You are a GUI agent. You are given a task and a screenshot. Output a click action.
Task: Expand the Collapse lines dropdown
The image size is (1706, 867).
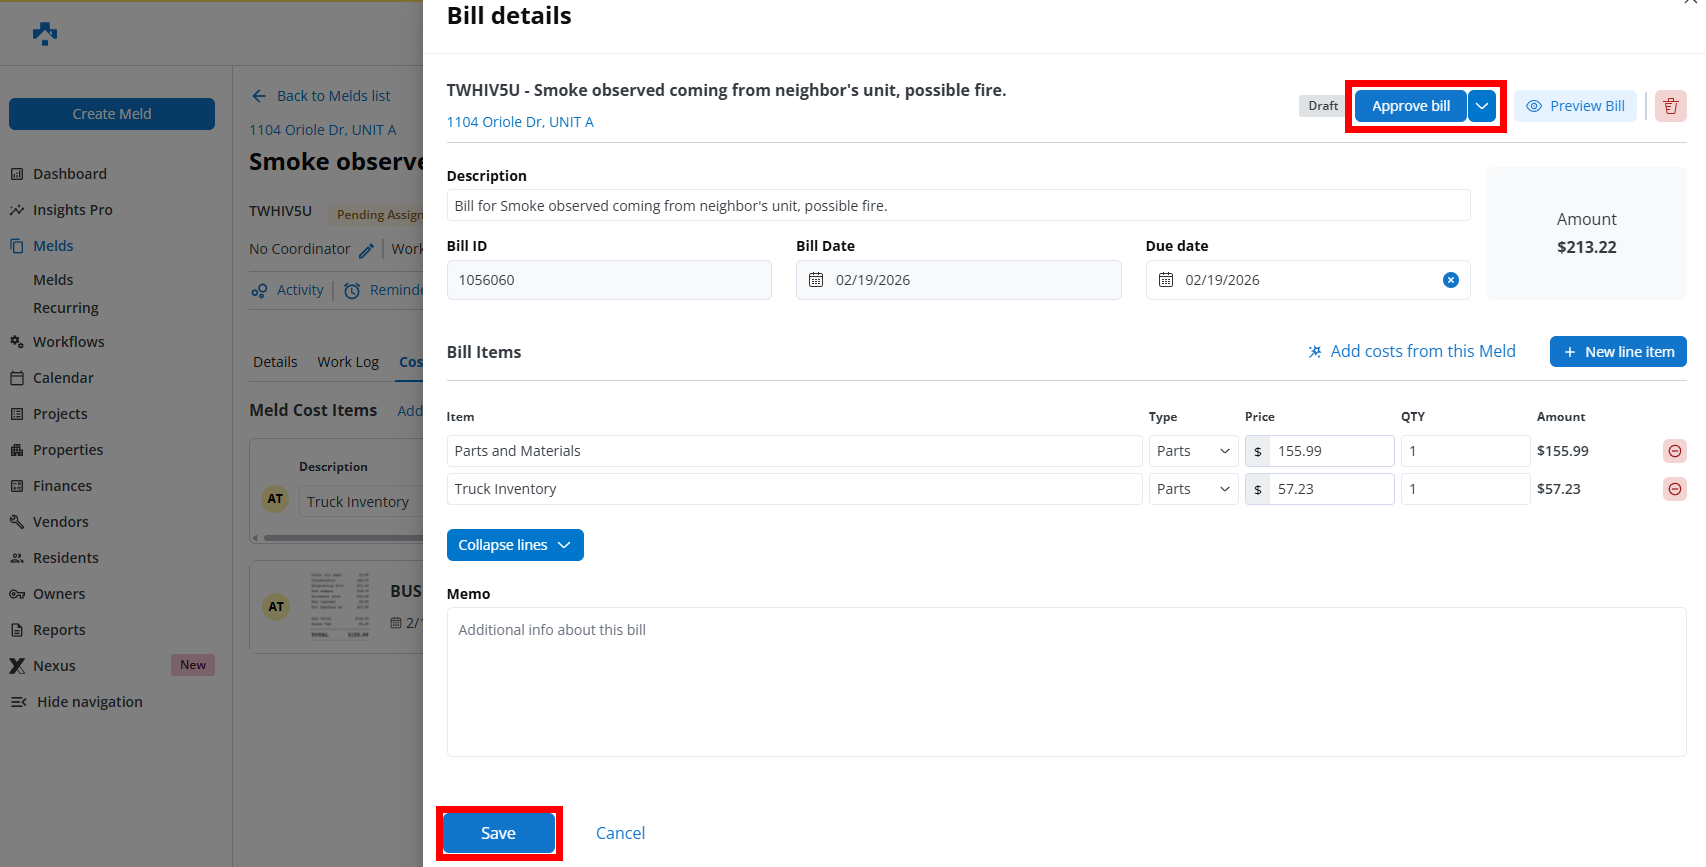(564, 545)
